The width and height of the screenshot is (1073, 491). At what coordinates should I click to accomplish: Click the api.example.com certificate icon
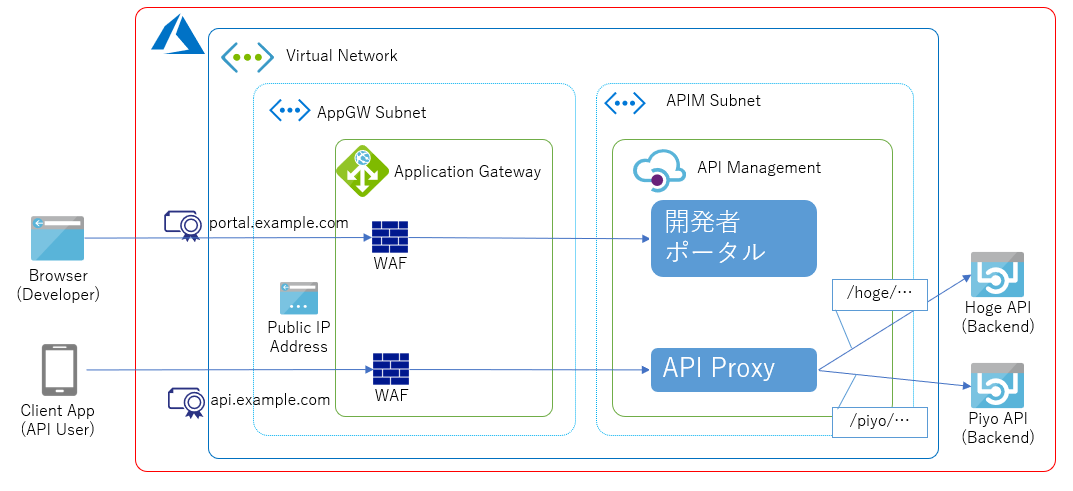187,403
